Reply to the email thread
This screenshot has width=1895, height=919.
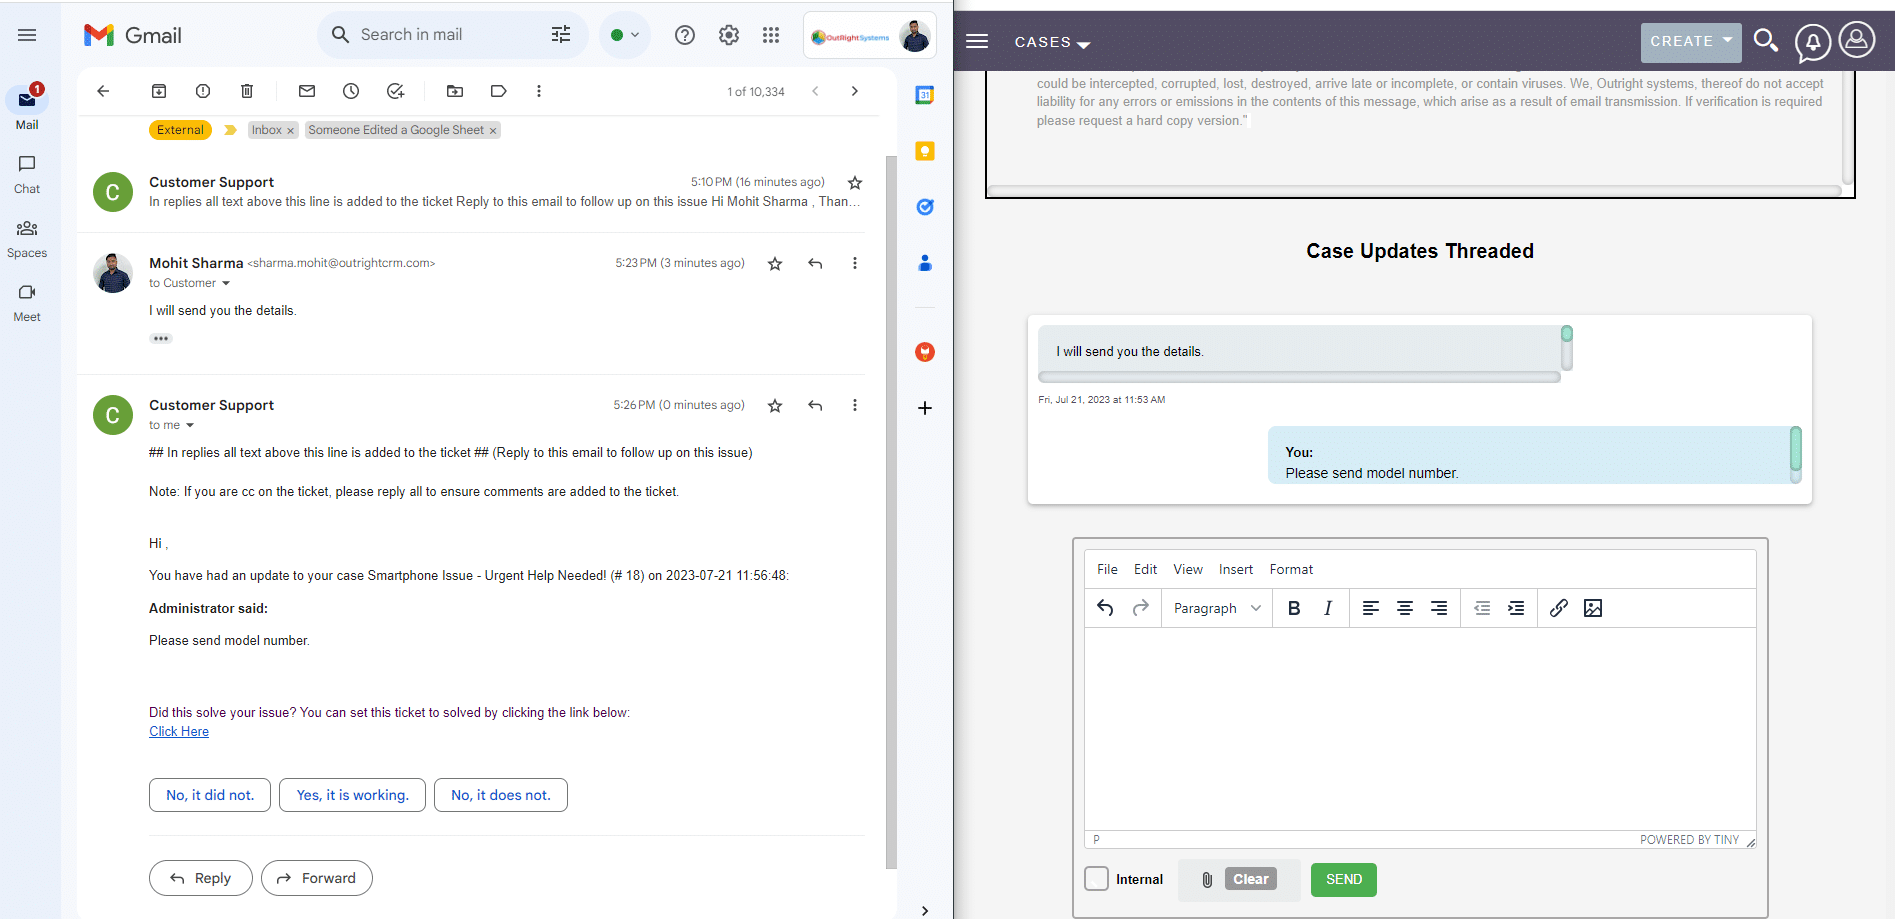(x=201, y=878)
